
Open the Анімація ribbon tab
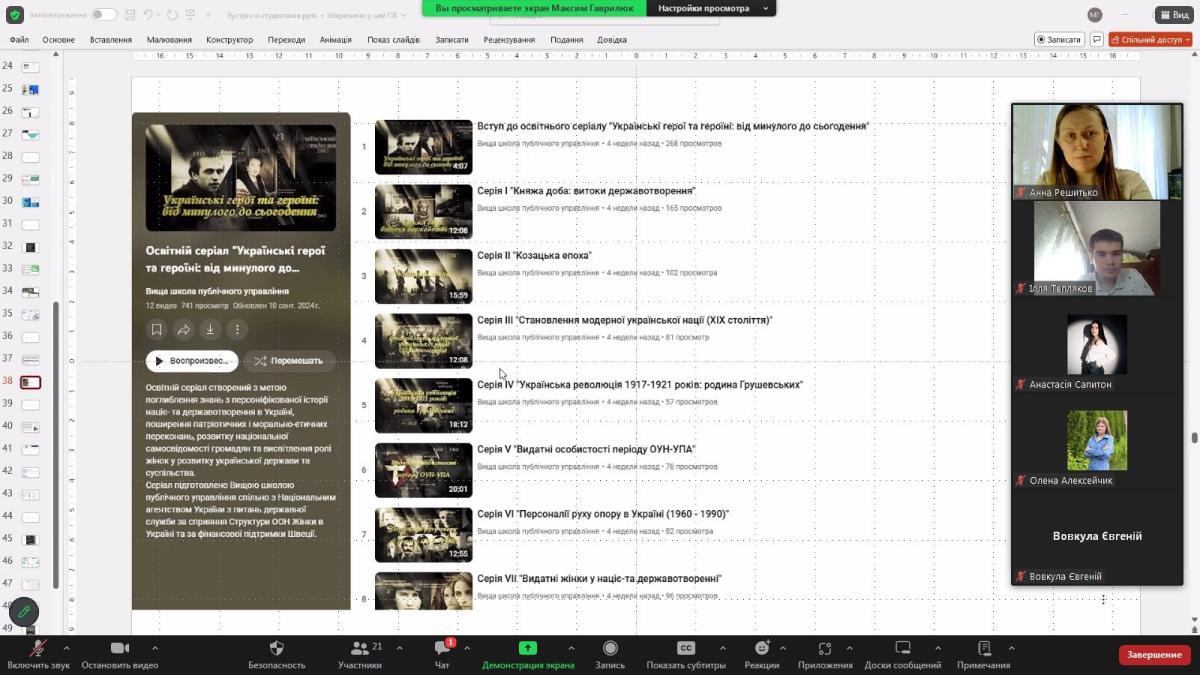[336, 40]
